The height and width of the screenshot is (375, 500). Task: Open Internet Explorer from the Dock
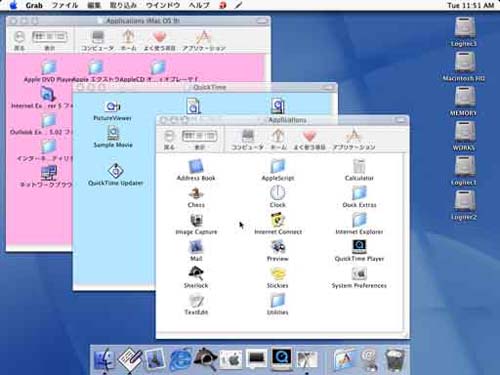(181, 359)
